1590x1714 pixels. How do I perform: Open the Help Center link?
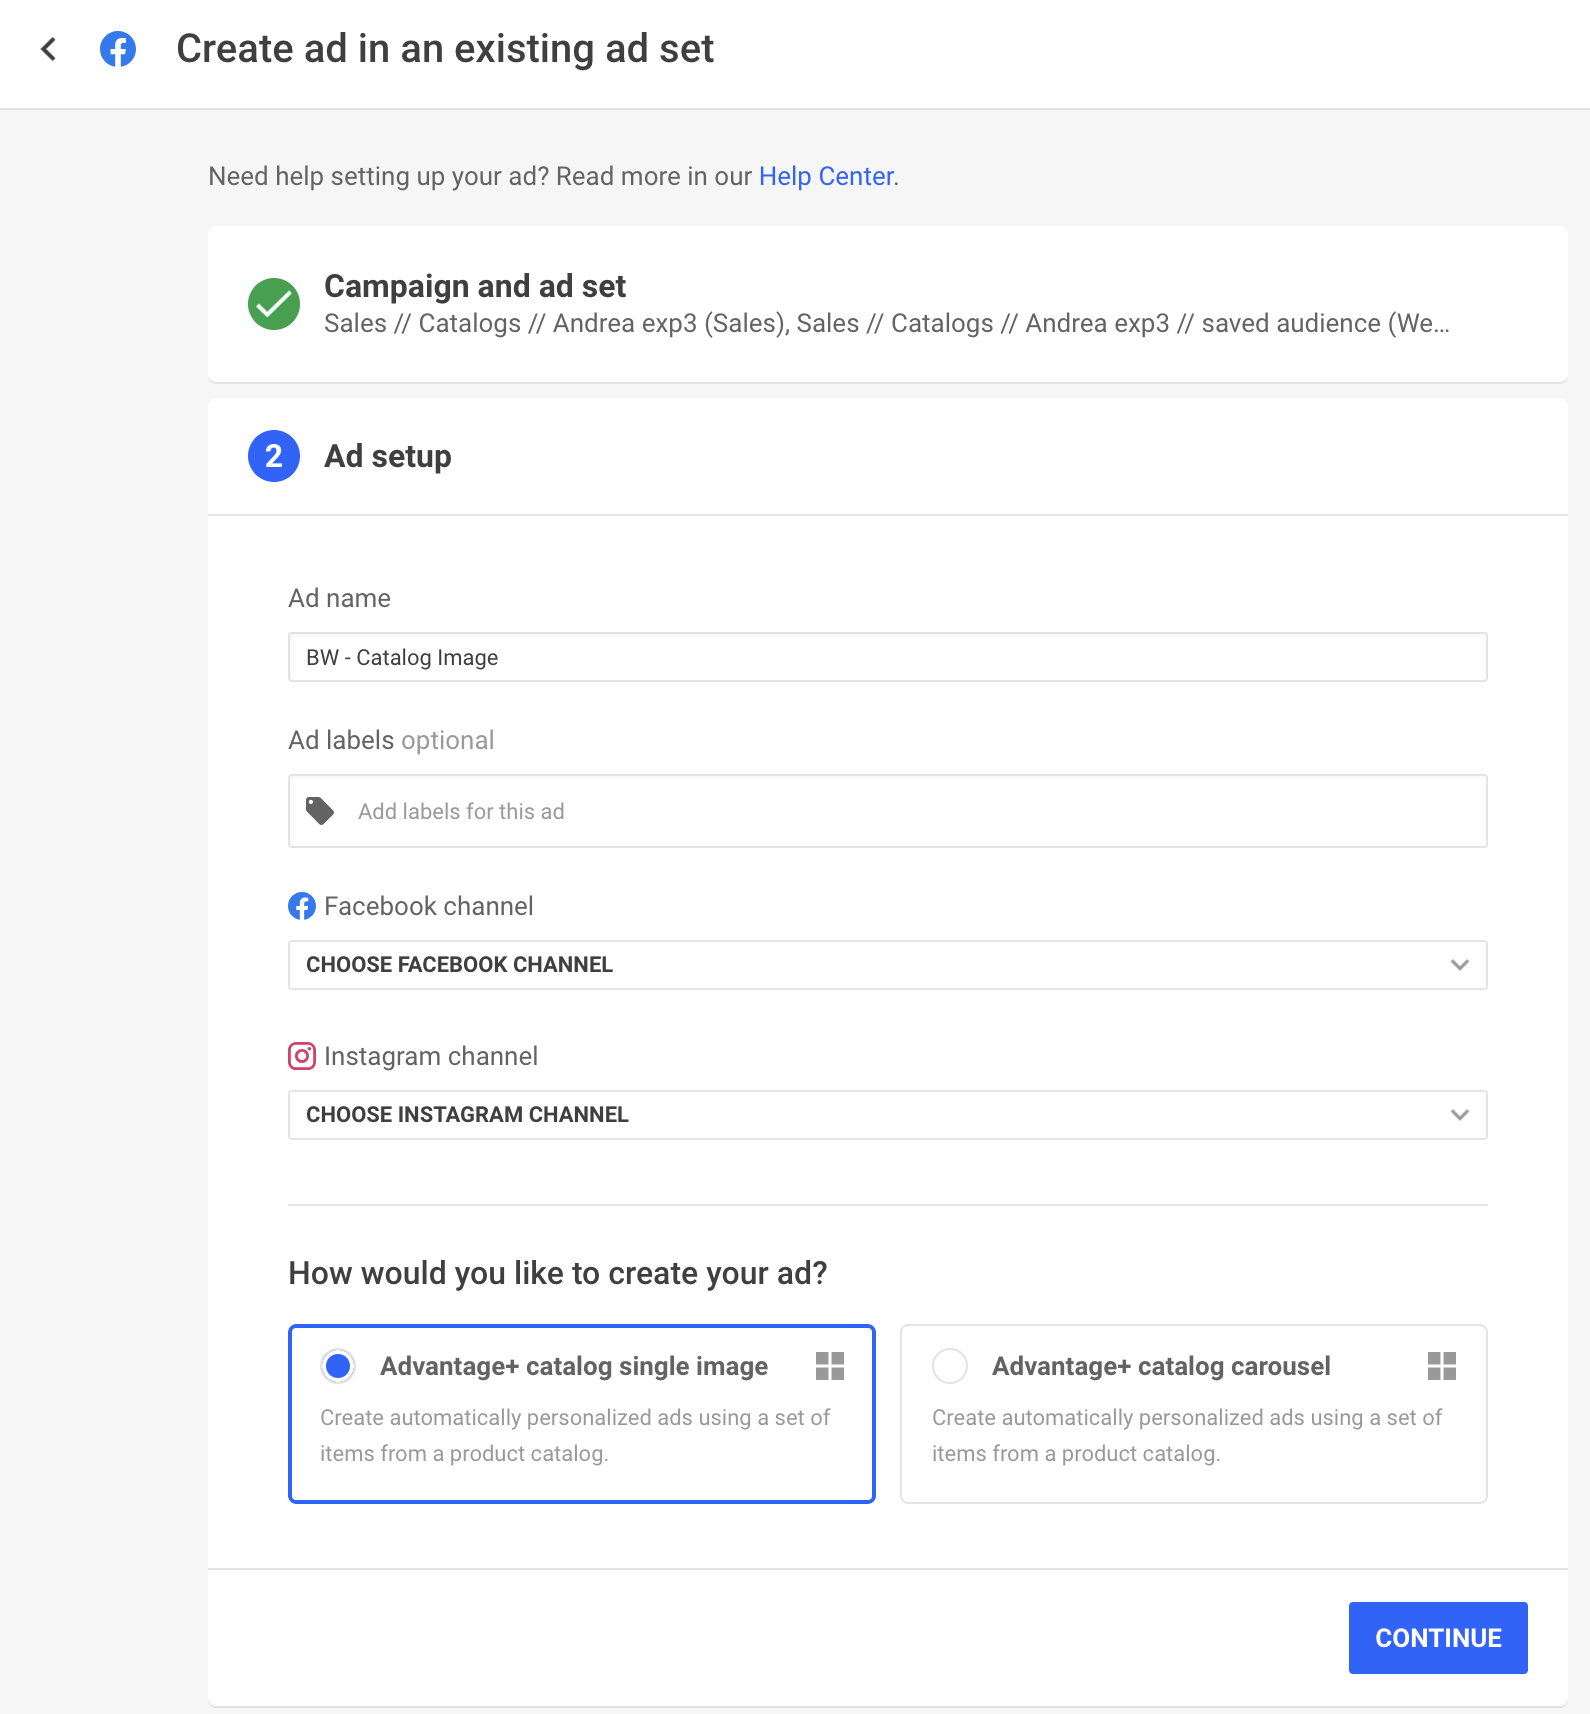coord(826,176)
